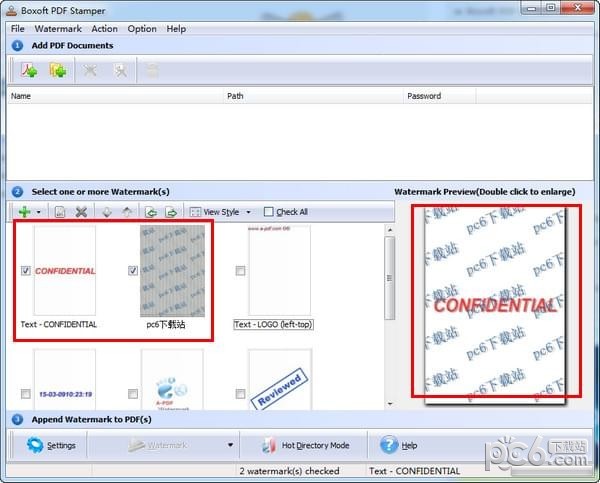Screen dimensions: 600x483
Task: Click the green plus Add Watermark icon
Action: point(24,212)
